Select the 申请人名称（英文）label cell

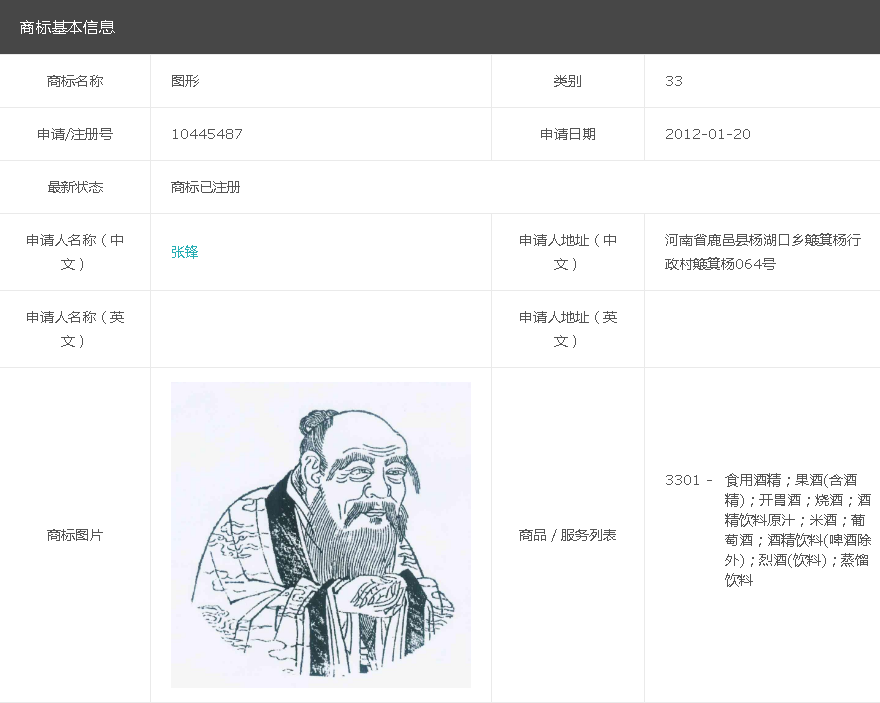[x=75, y=329]
